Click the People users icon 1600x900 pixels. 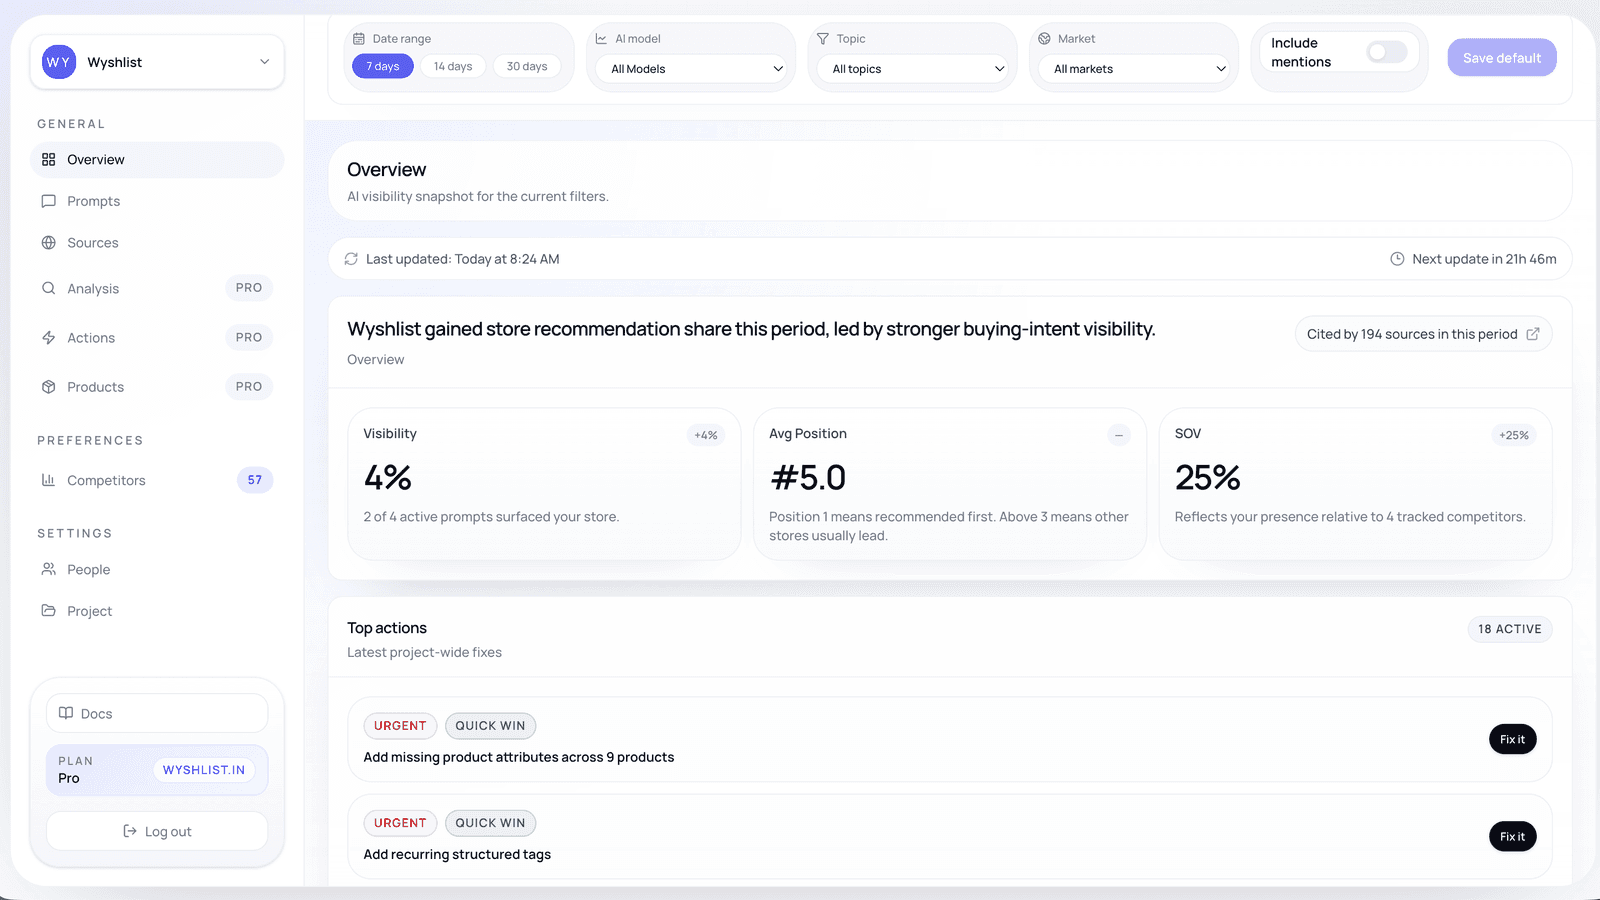tap(48, 569)
